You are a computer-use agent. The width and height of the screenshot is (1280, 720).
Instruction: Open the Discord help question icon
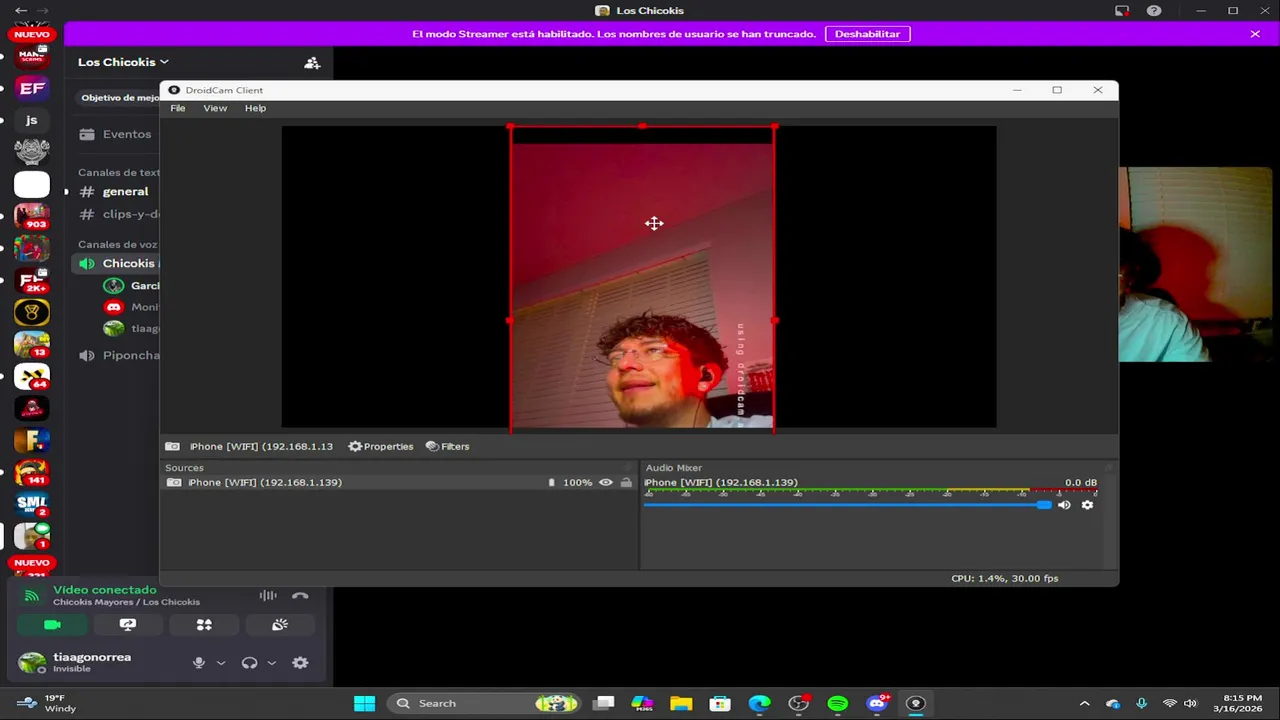(x=1154, y=11)
